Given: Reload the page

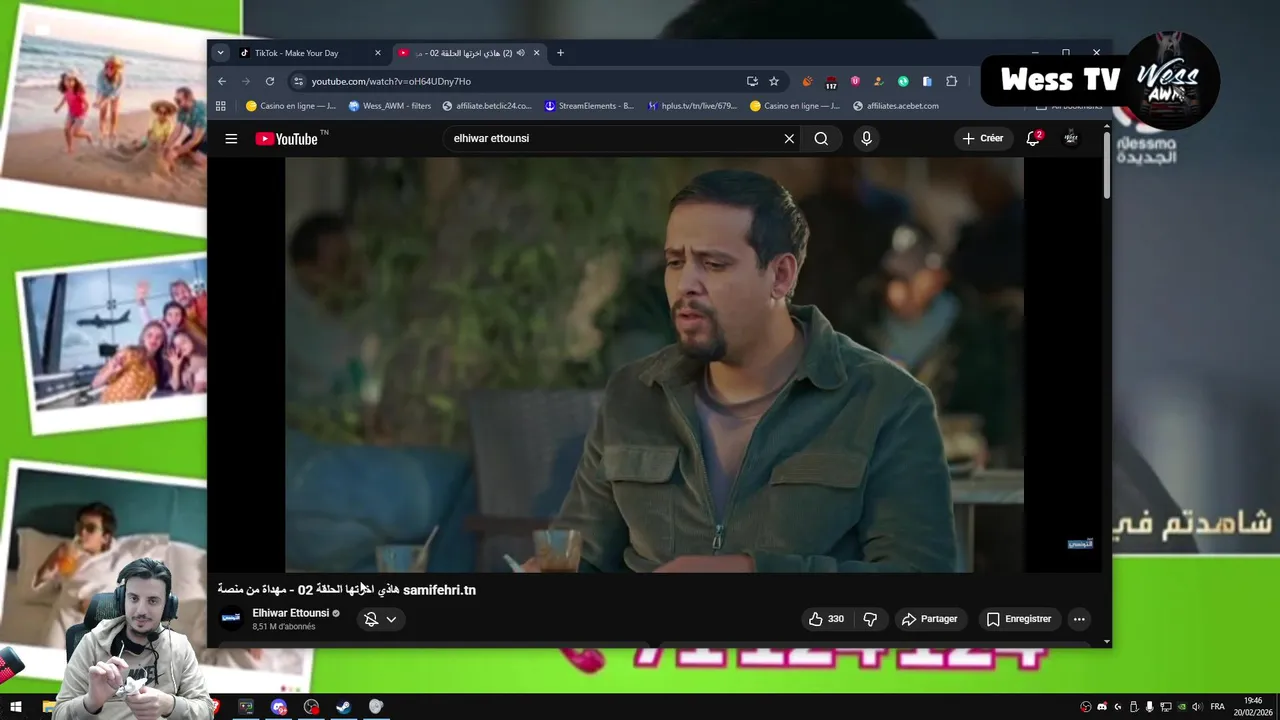Looking at the screenshot, I should (x=270, y=81).
